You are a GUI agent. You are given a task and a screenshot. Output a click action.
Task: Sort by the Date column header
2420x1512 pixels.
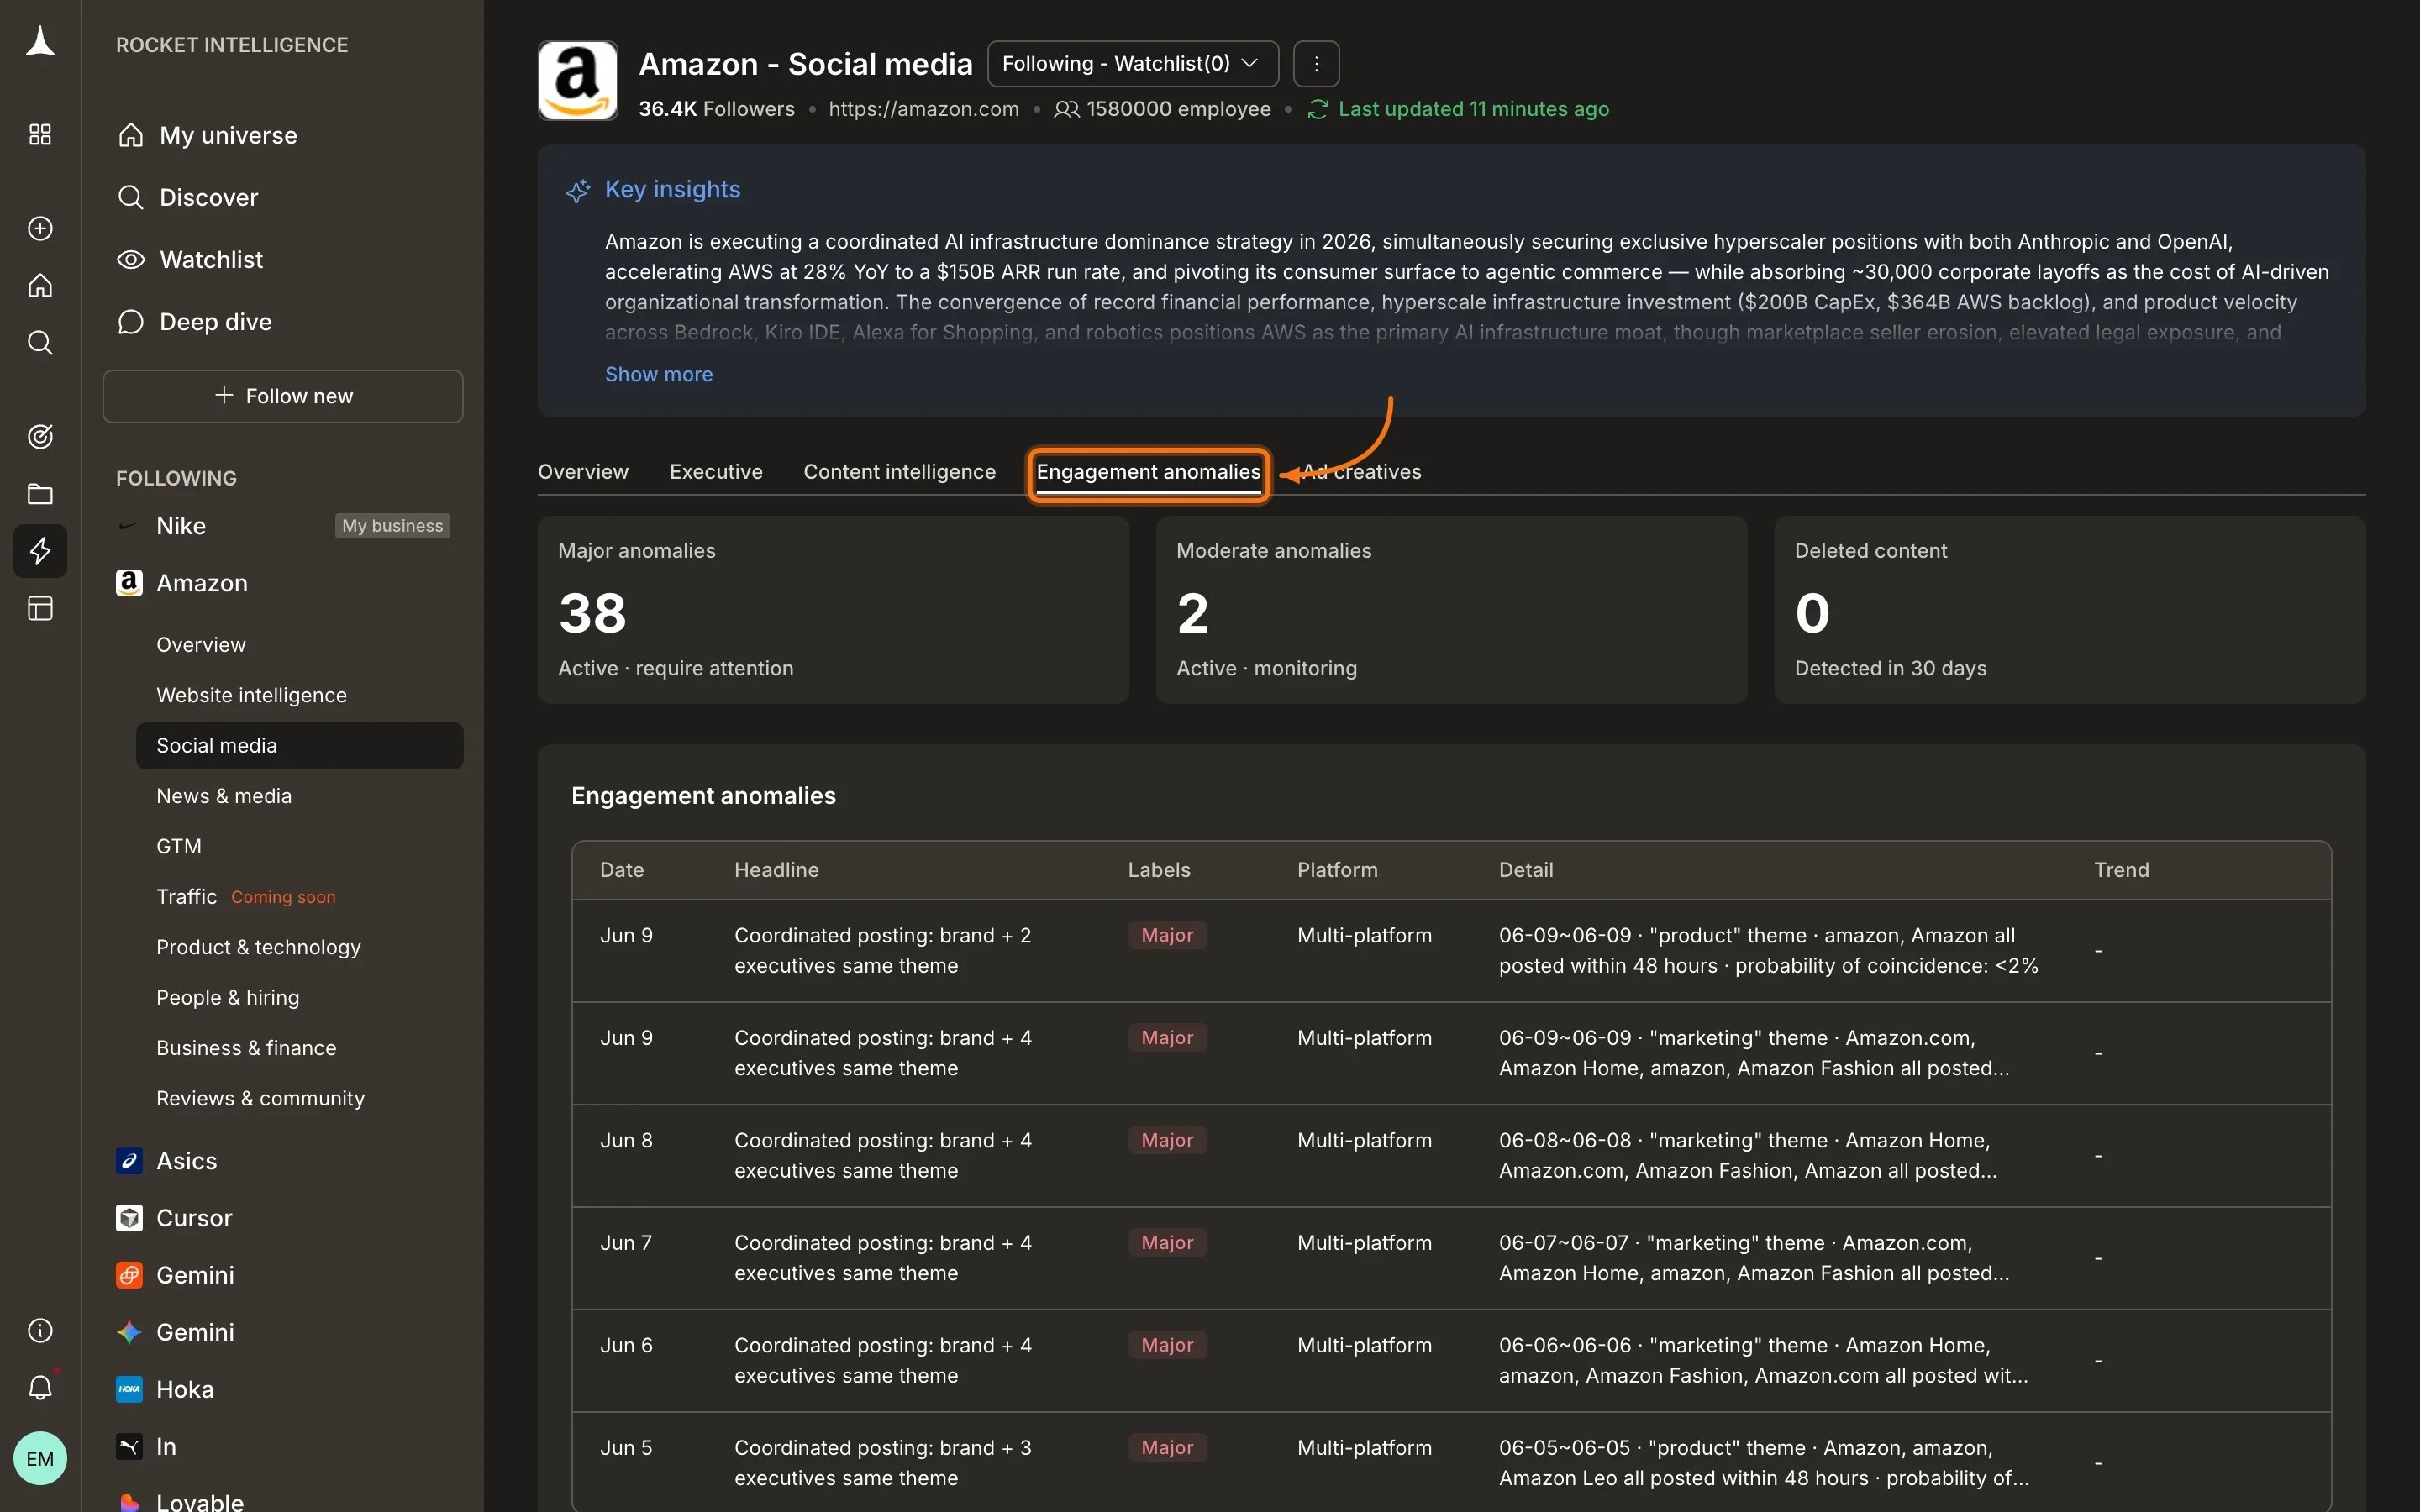click(x=621, y=870)
